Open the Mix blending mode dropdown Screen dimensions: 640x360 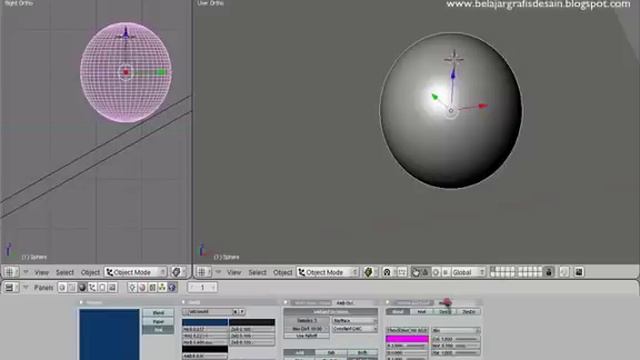pyautogui.click(x=456, y=330)
